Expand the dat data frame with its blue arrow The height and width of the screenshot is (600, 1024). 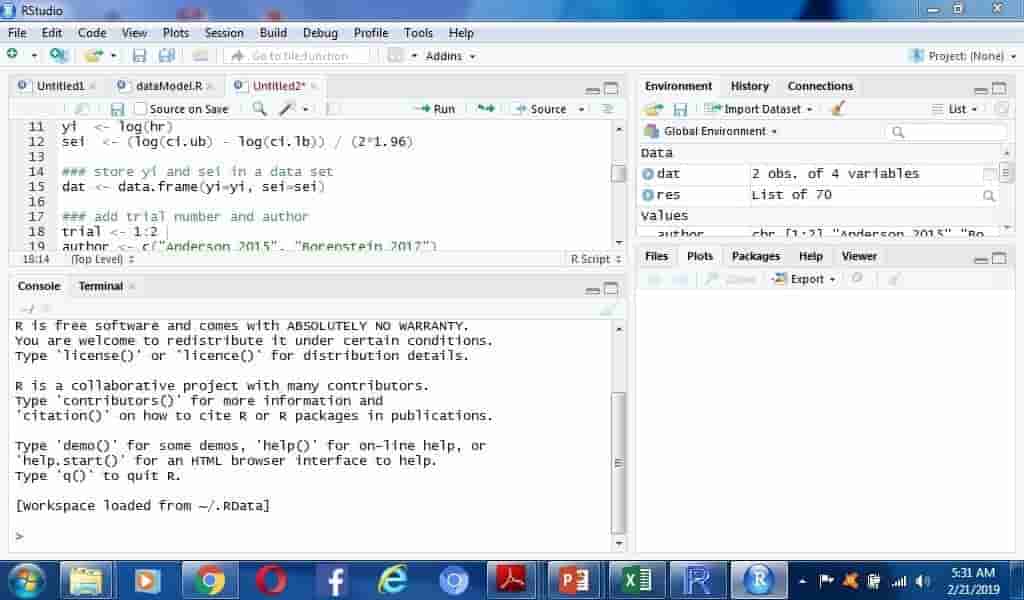pos(647,174)
